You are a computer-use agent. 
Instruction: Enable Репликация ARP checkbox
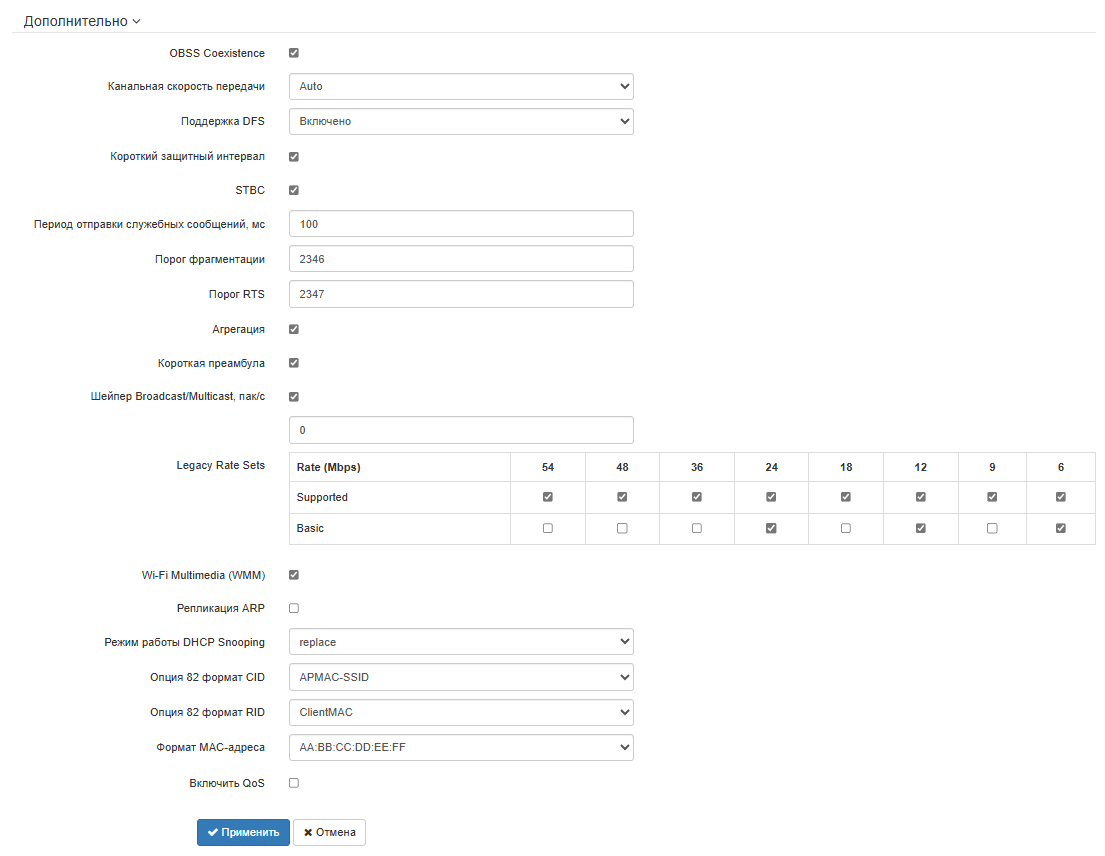click(294, 608)
